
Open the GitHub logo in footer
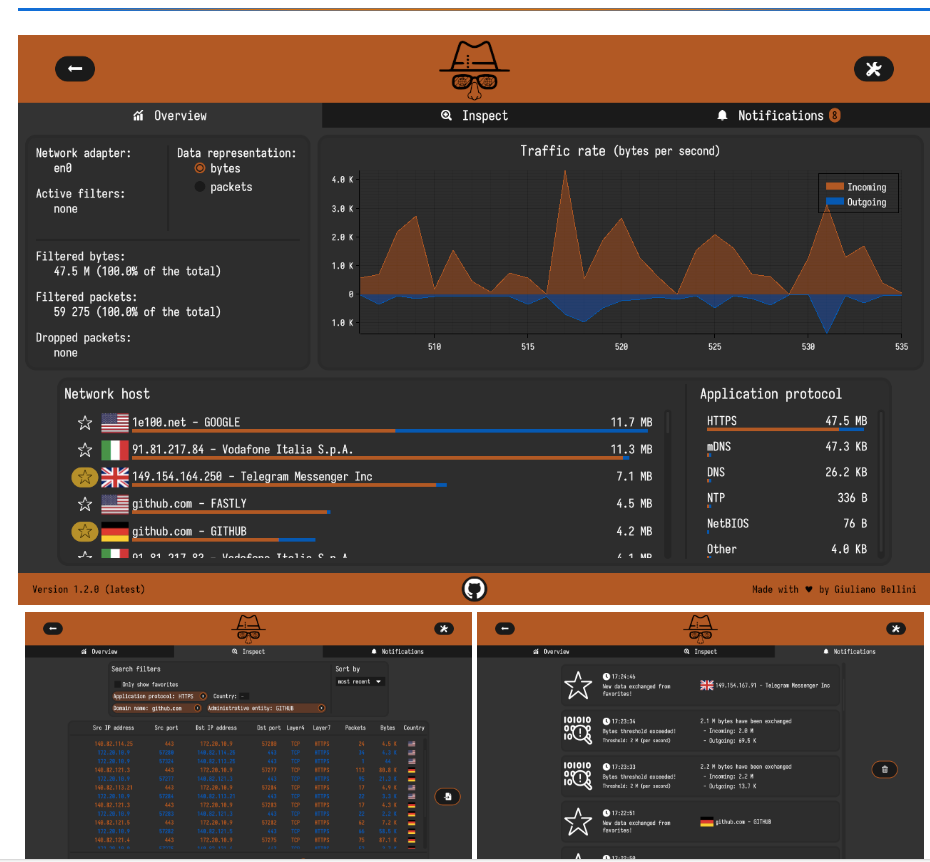[x=474, y=589]
